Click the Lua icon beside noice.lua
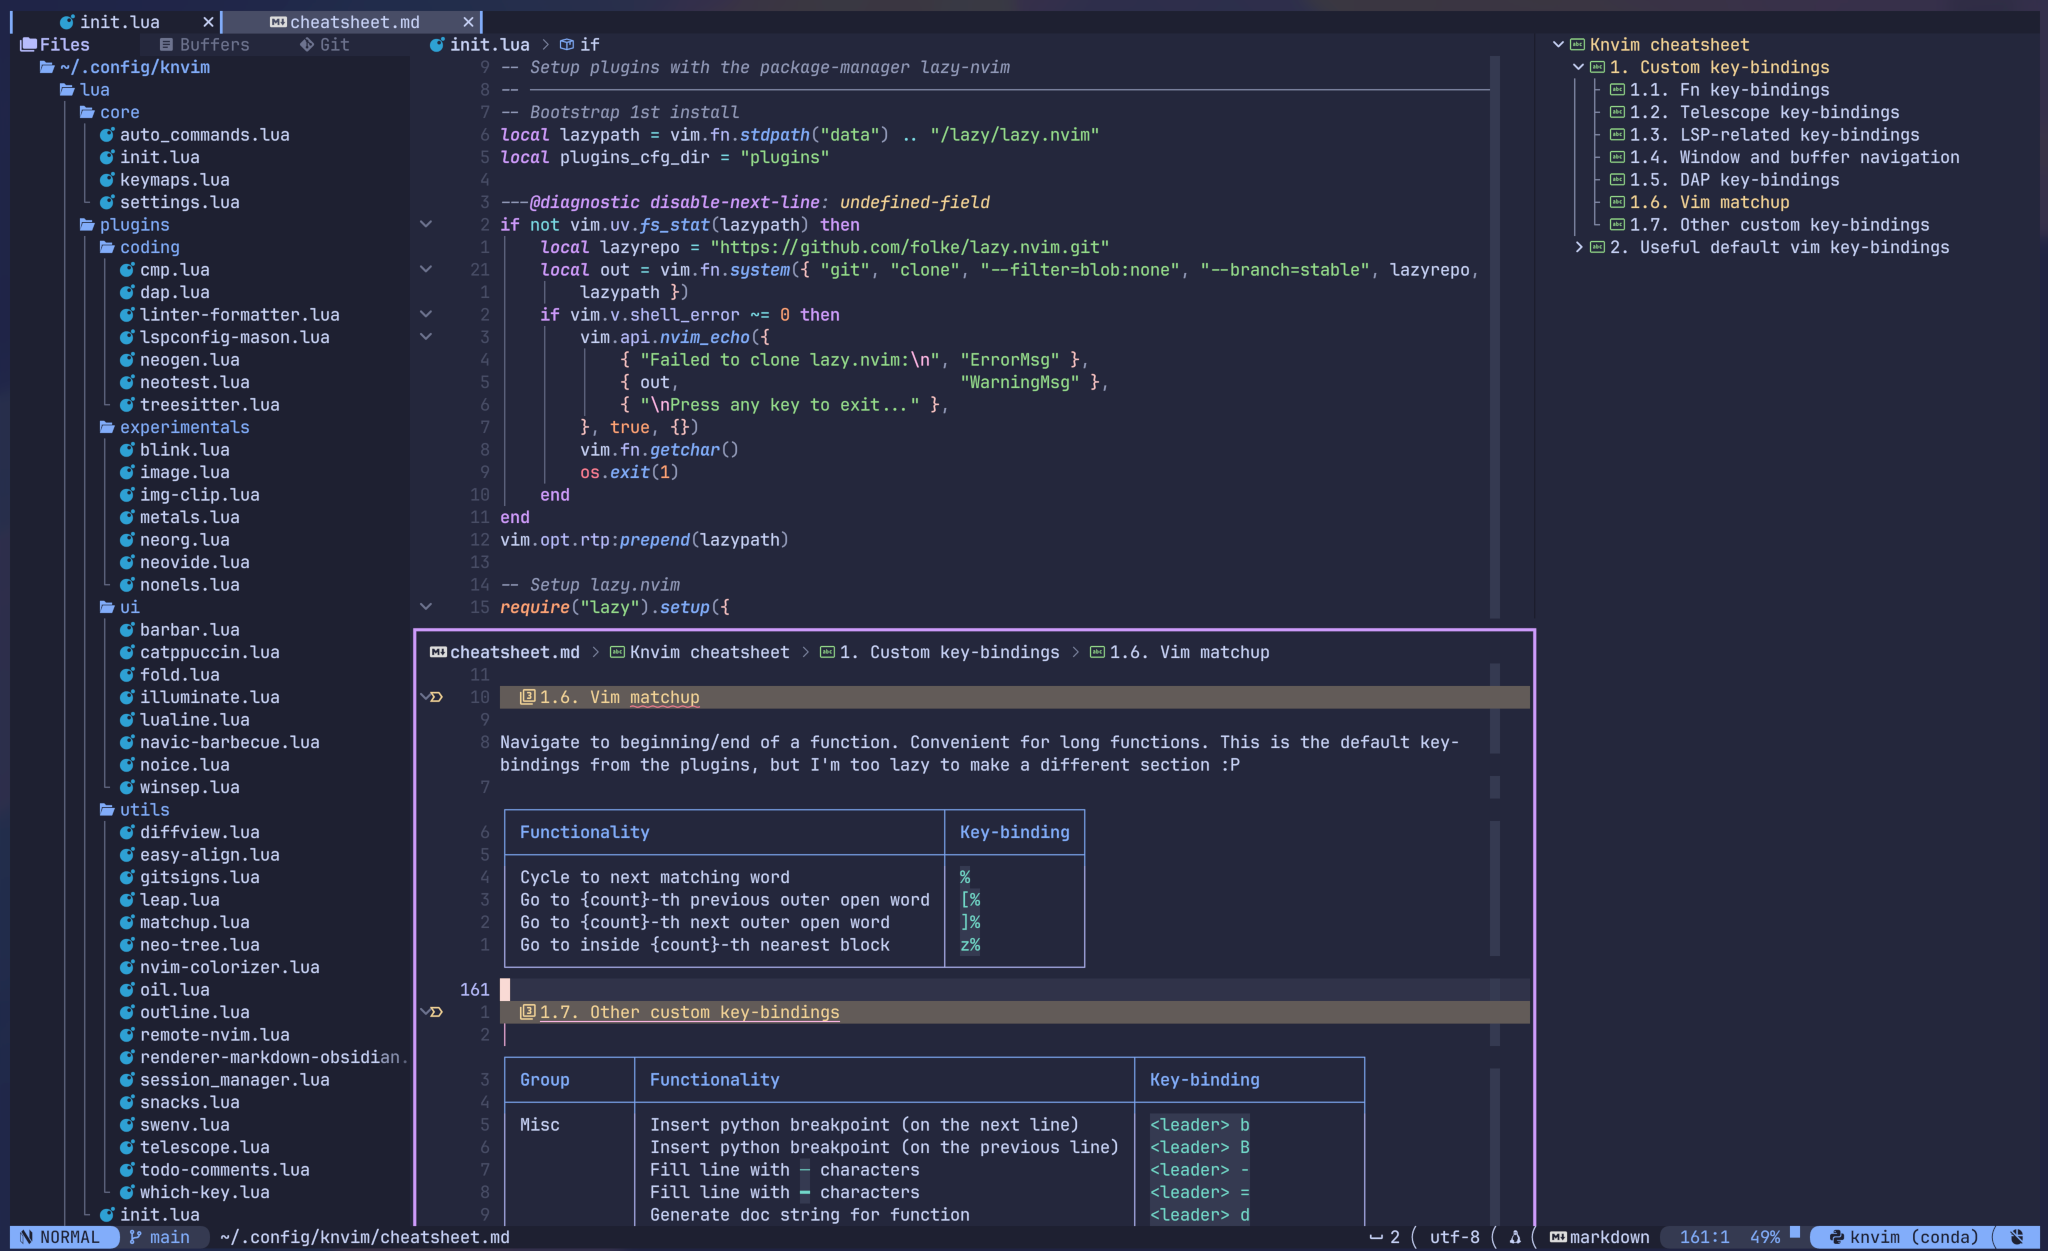This screenshot has width=2048, height=1251. [x=127, y=765]
